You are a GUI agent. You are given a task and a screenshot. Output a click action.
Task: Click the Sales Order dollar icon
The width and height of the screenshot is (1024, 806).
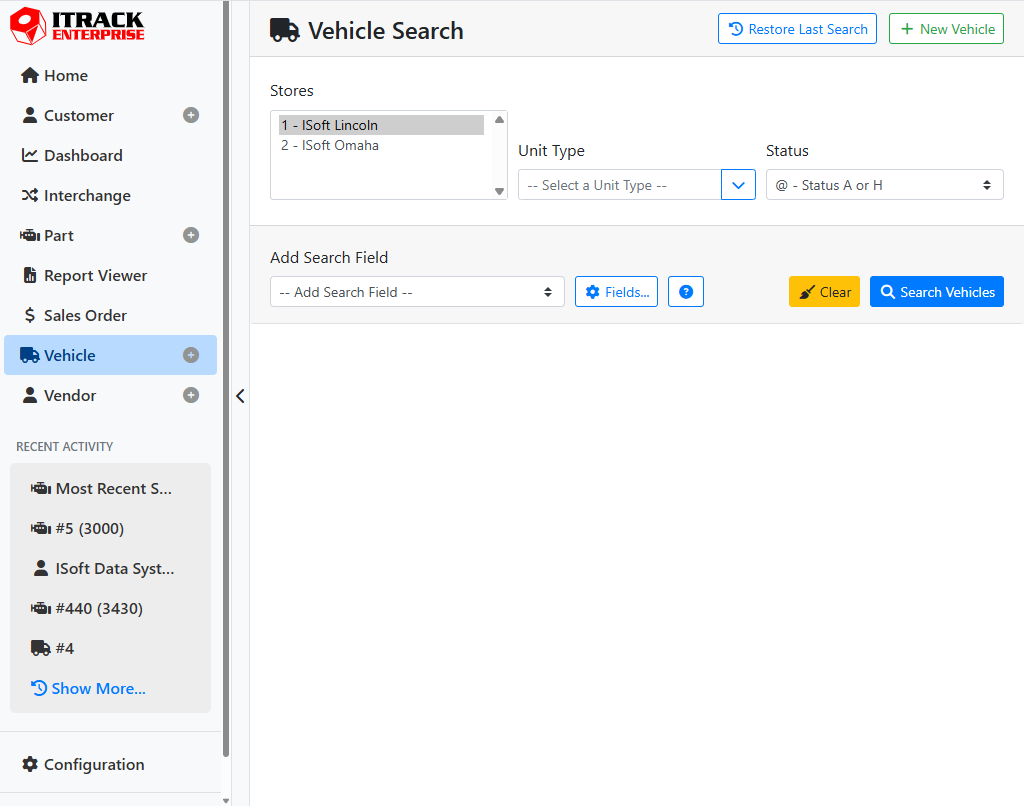(x=30, y=315)
